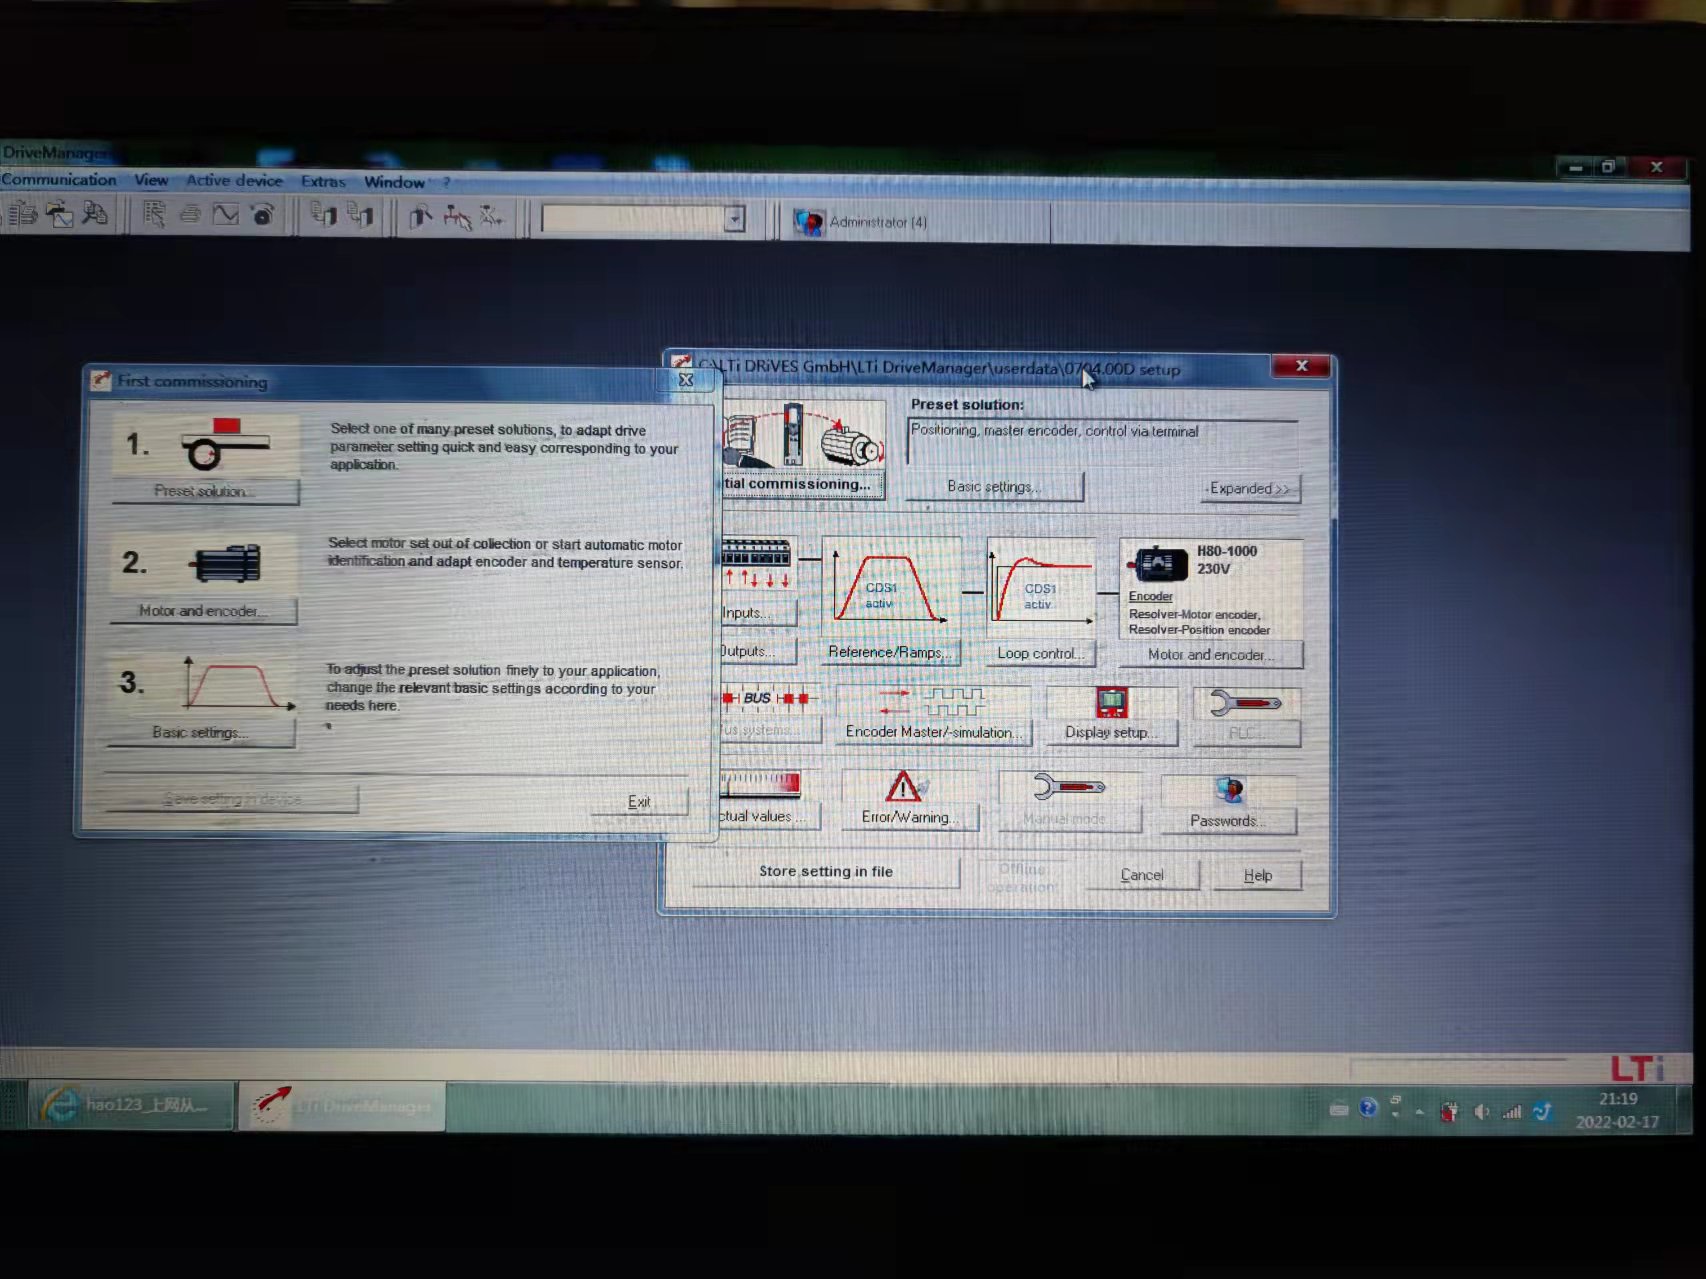1706x1279 pixels.
Task: Open the toolbar combo box dropdown
Action: tap(734, 219)
